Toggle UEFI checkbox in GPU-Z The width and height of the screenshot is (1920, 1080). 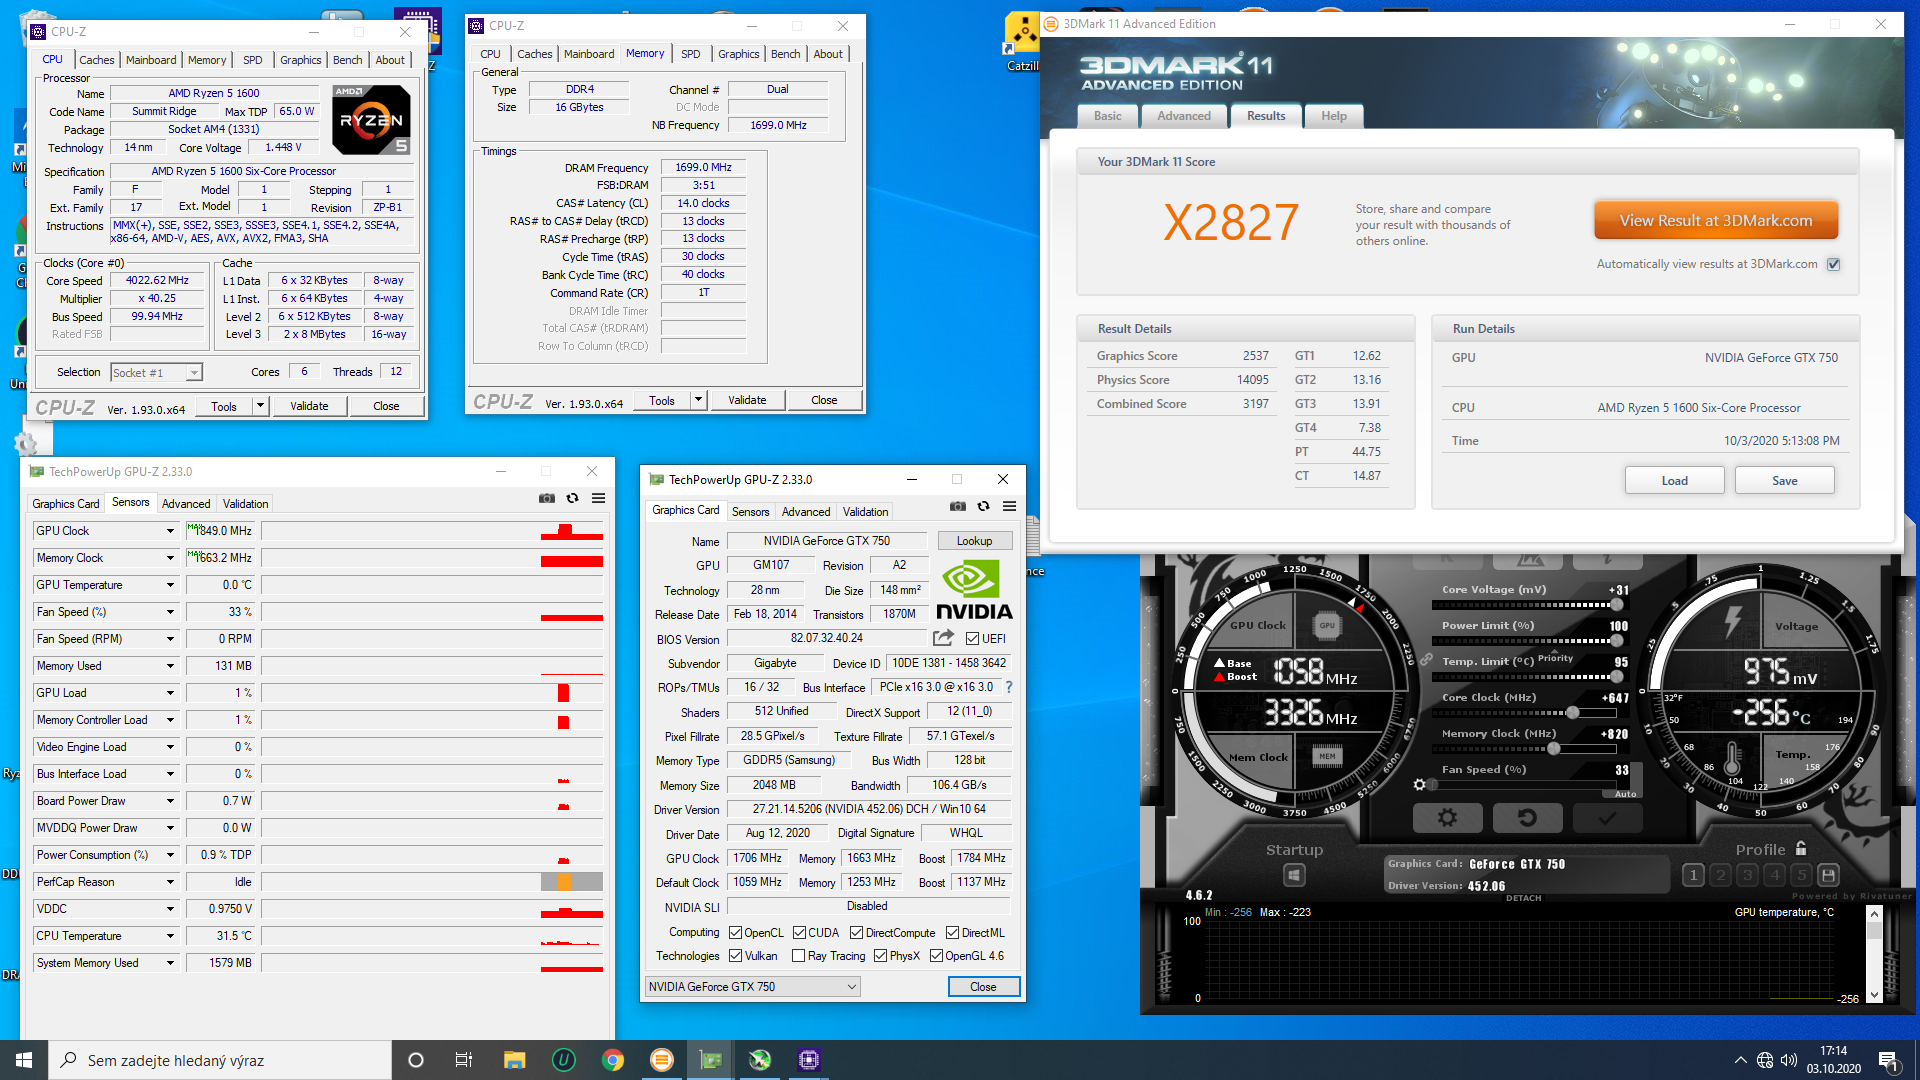[972, 638]
